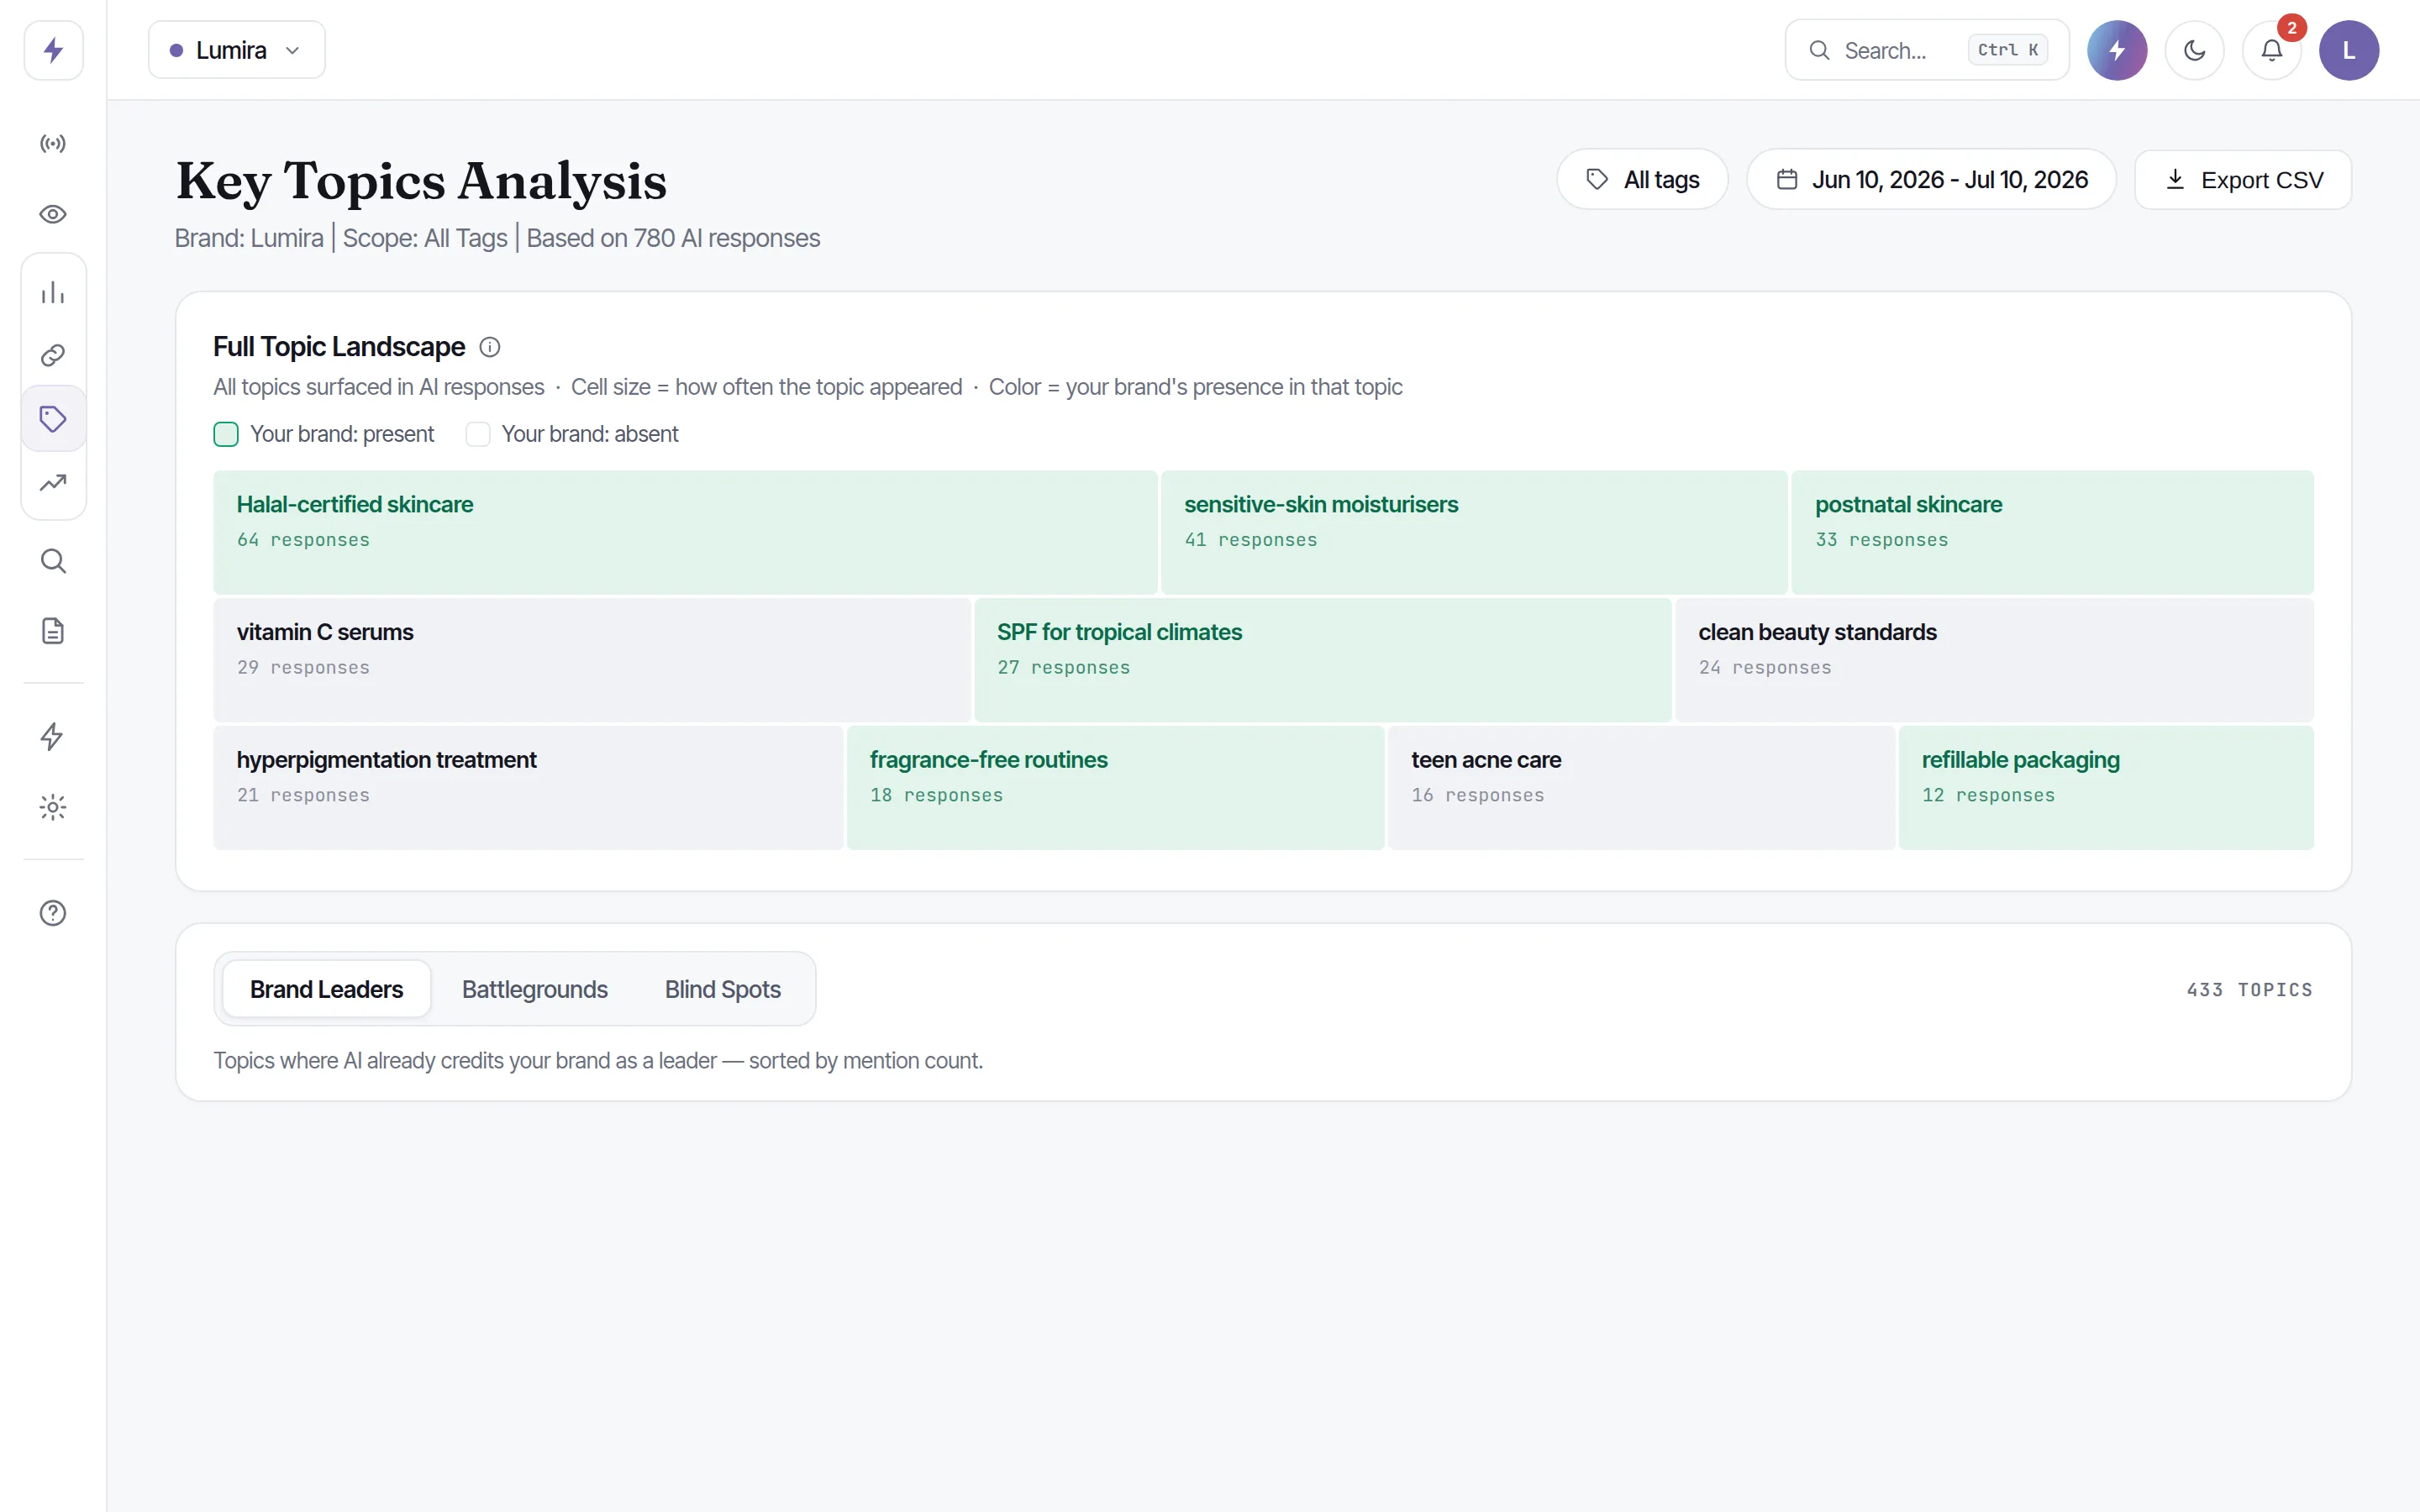Open the outline lightning sidebar icon
Image resolution: width=2420 pixels, height=1512 pixels.
point(53,737)
